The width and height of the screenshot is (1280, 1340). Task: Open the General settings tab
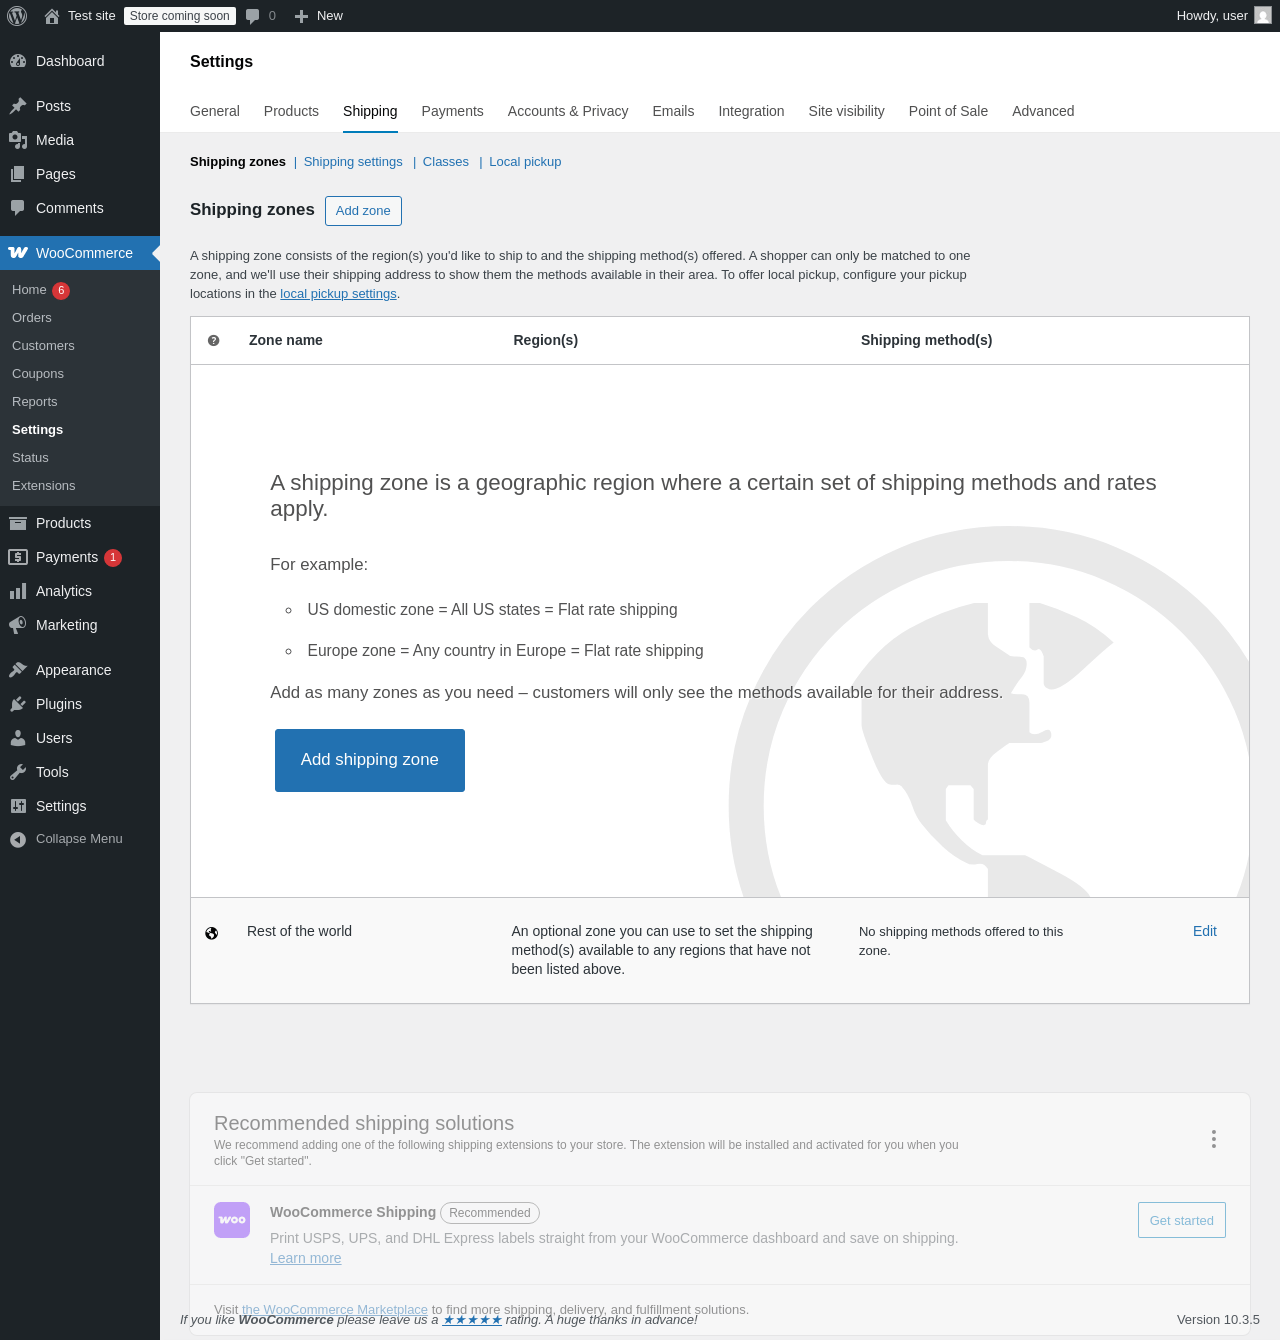[x=215, y=111]
